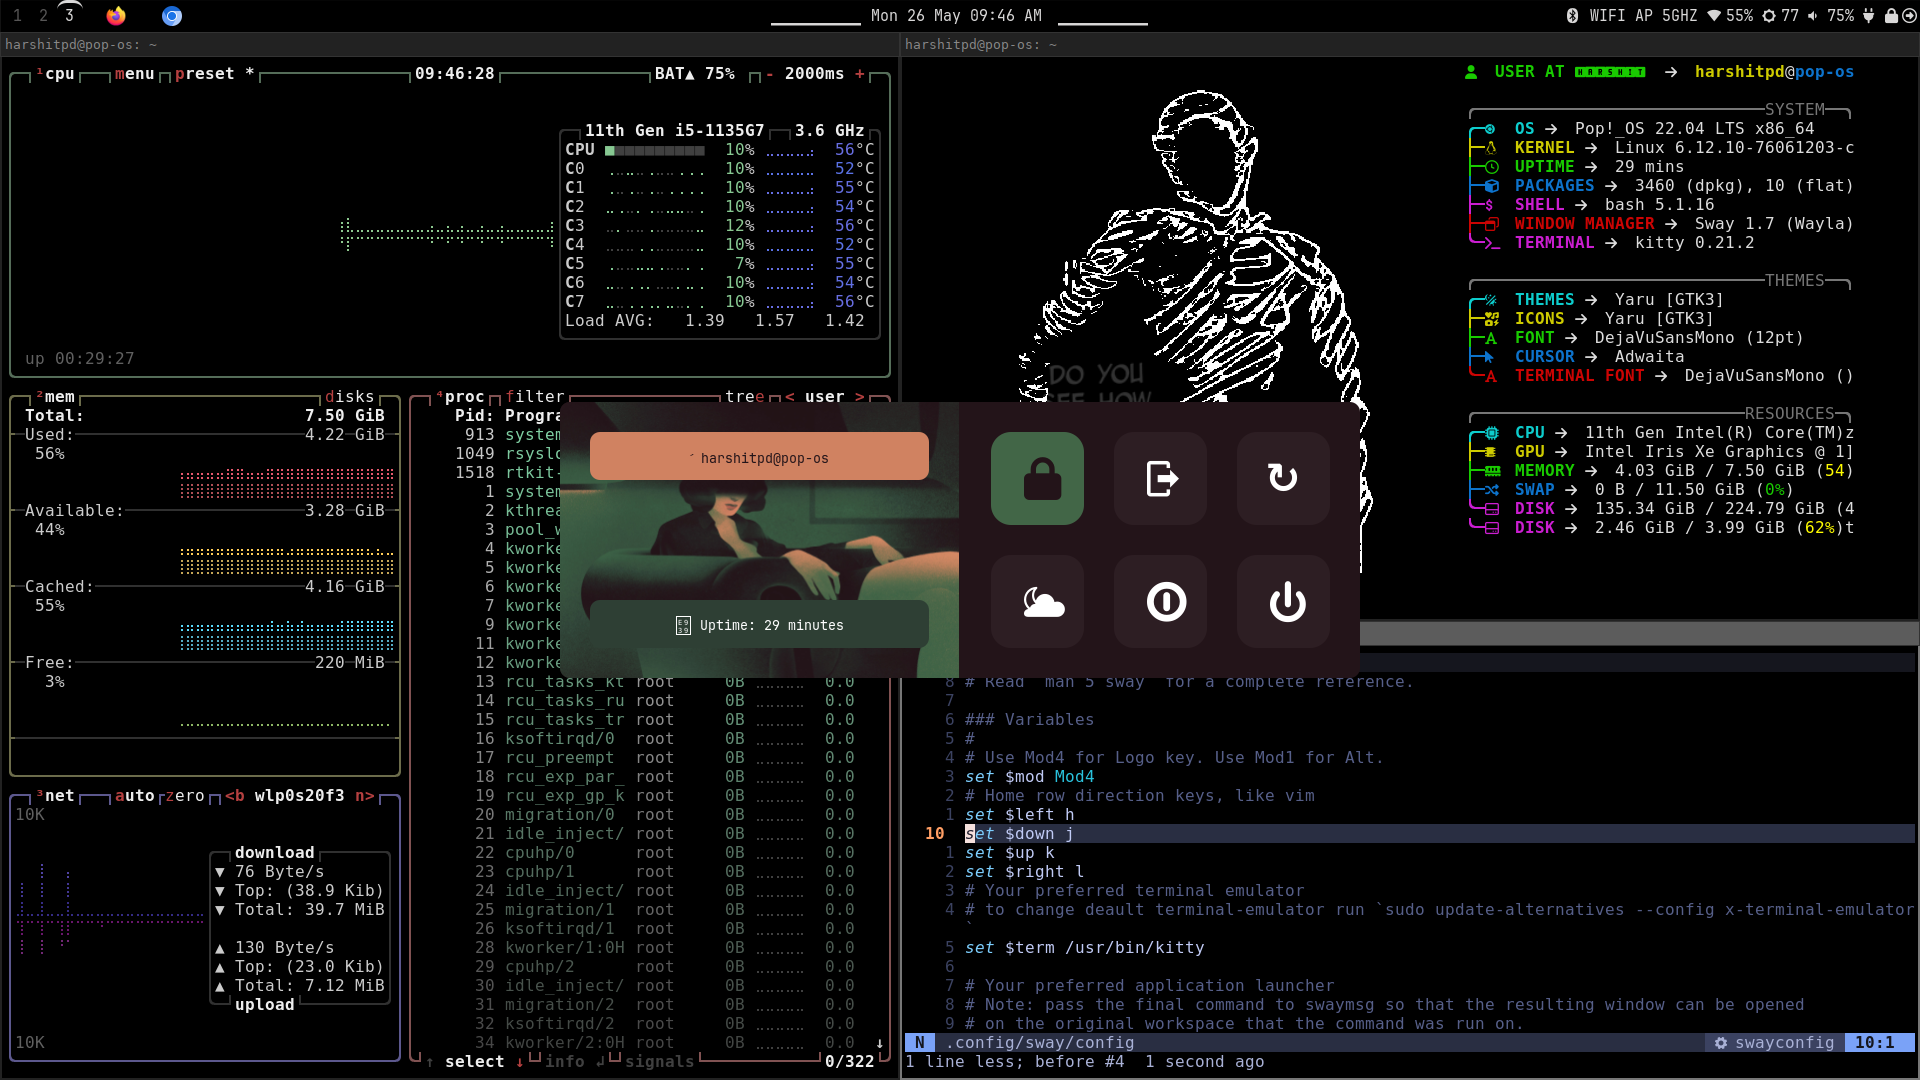Screen dimensions: 1920x1080
Task: Reboot the system with the restart icon
Action: click(x=1282, y=479)
